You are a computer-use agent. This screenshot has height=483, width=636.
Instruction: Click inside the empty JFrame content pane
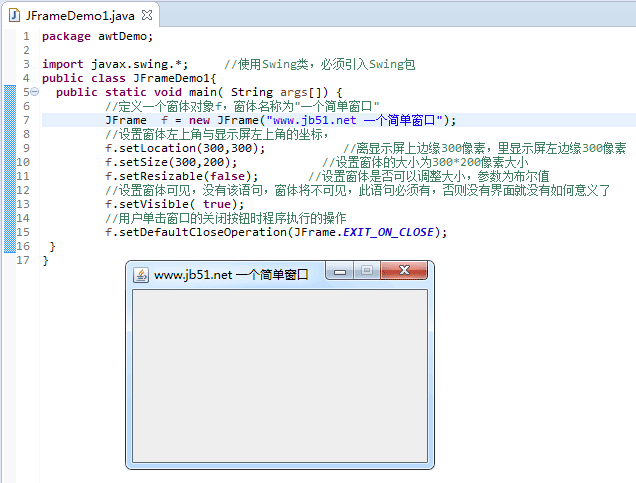280,376
